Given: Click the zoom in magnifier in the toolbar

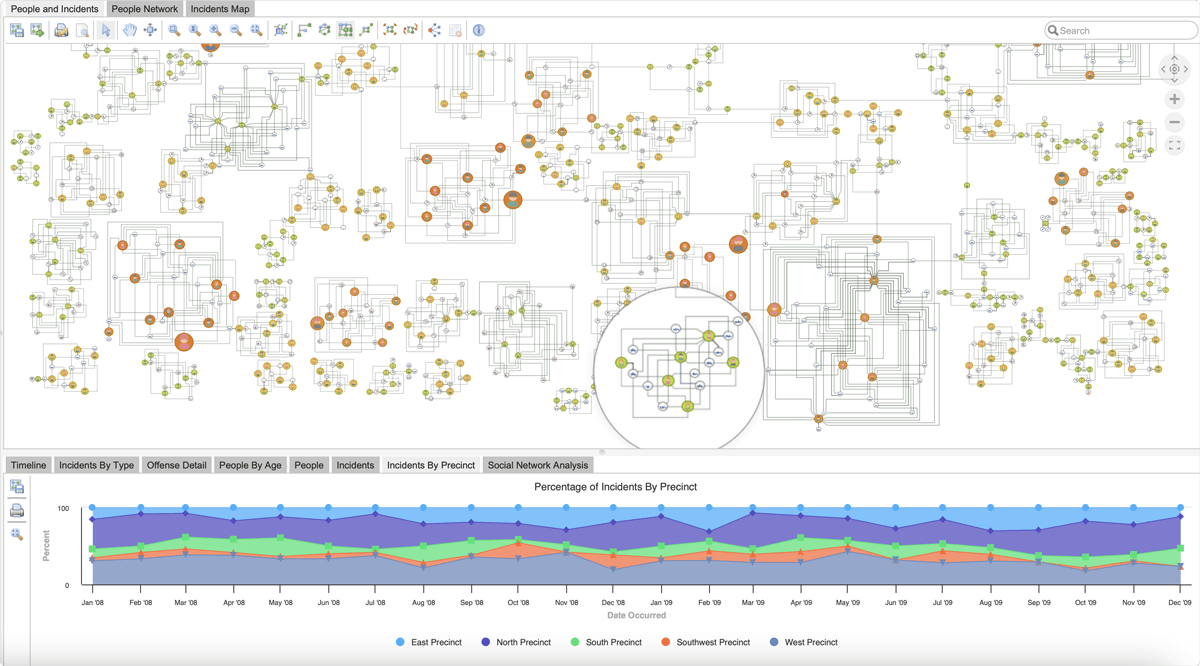Looking at the screenshot, I should click(215, 30).
